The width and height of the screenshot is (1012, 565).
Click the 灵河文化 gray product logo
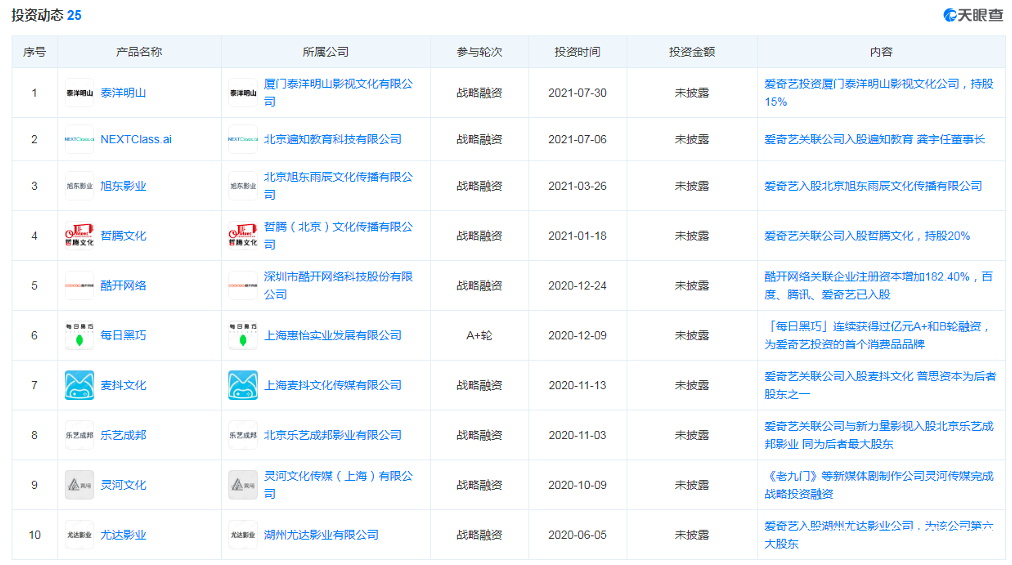(x=79, y=485)
